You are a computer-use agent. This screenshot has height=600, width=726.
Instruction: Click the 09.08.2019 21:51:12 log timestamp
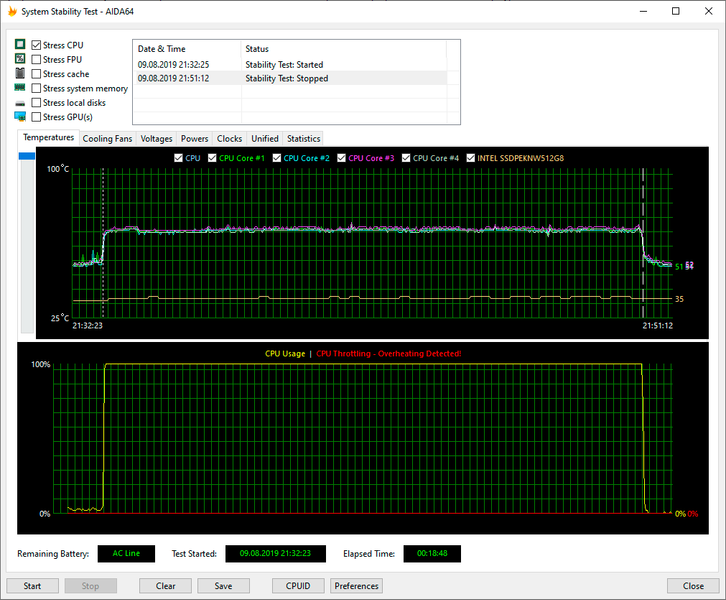coord(173,78)
